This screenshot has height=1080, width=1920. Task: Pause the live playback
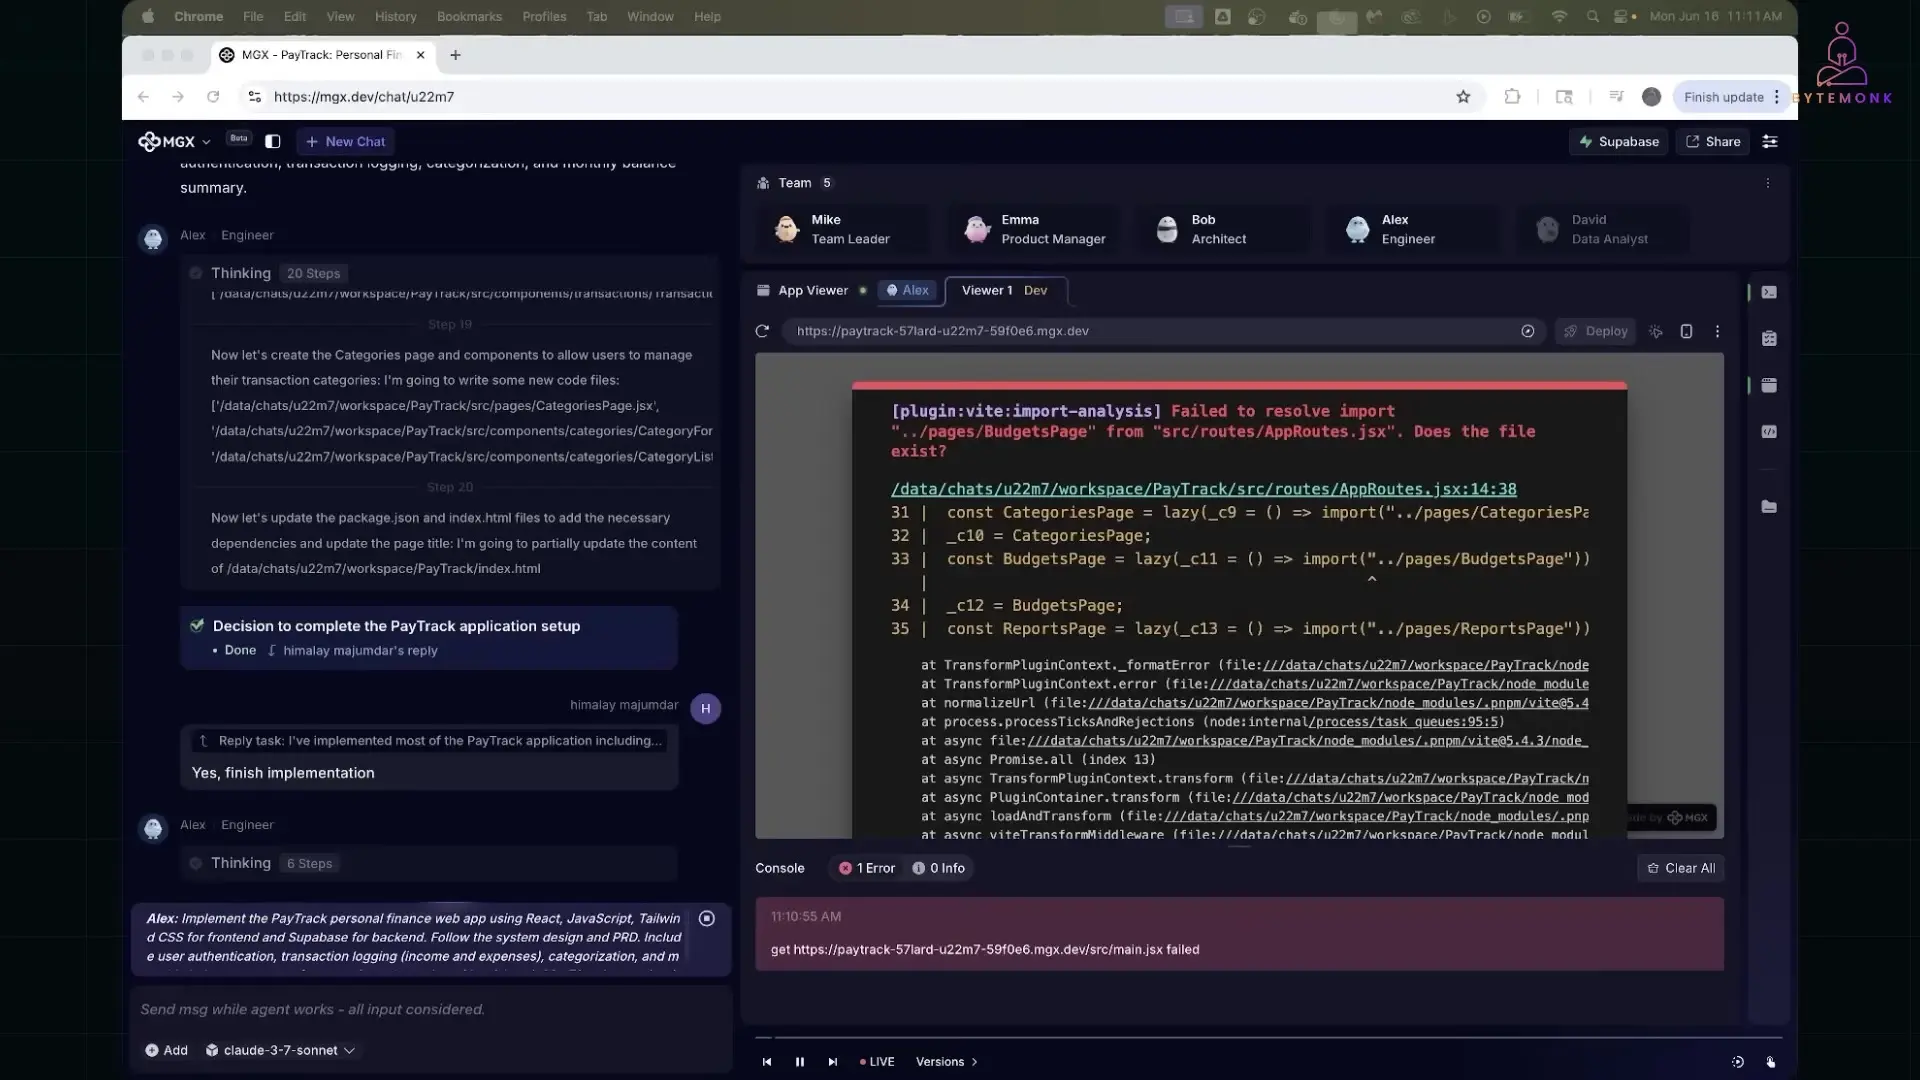(x=800, y=1062)
